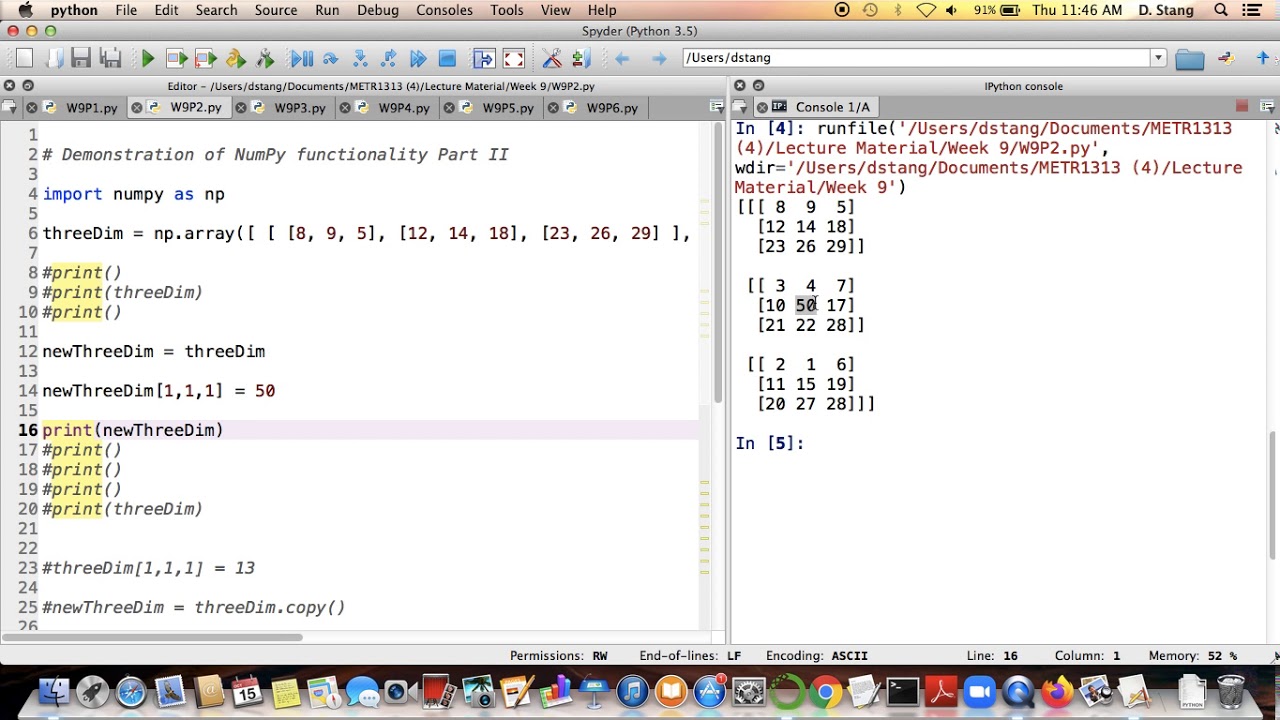This screenshot has width=1280, height=720.
Task: Open Terminal from the Dock
Action: point(902,692)
